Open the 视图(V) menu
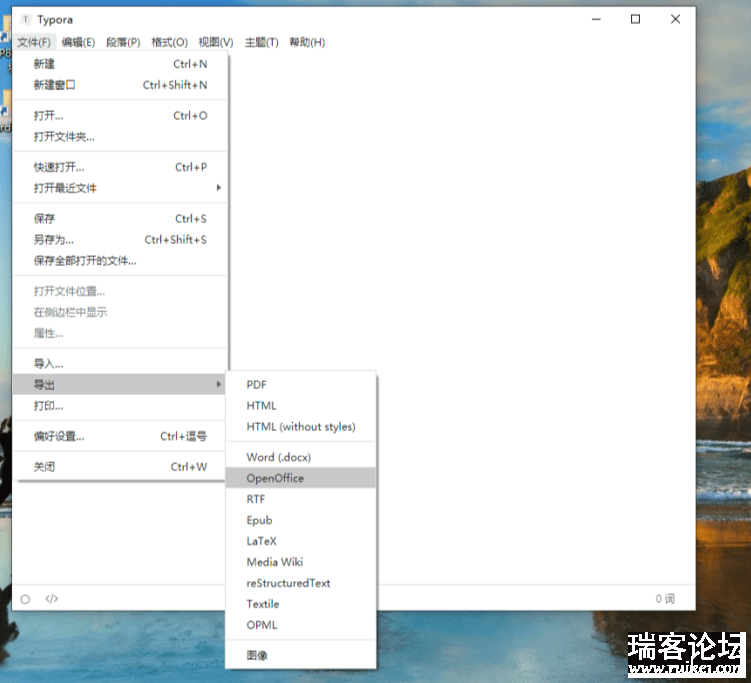 coord(216,42)
